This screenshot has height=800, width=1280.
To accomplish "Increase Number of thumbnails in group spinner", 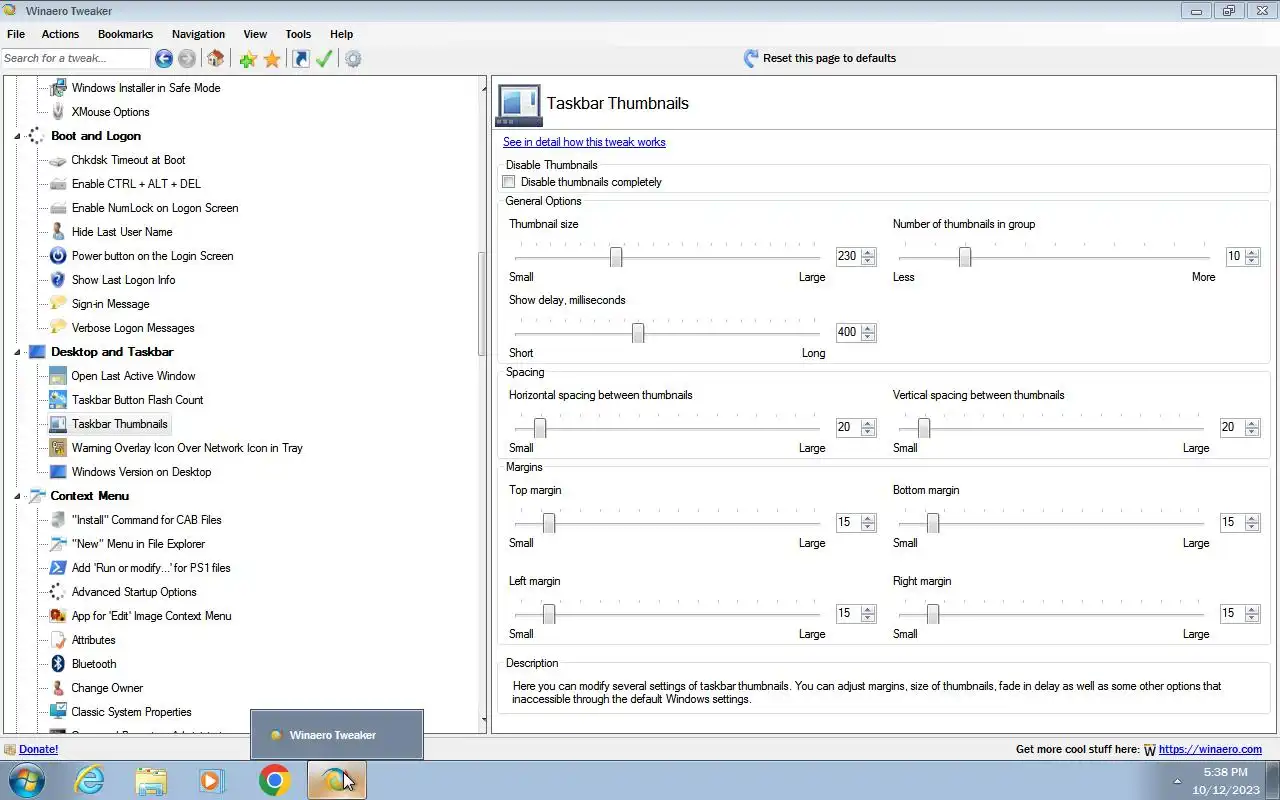I will 1252,252.
